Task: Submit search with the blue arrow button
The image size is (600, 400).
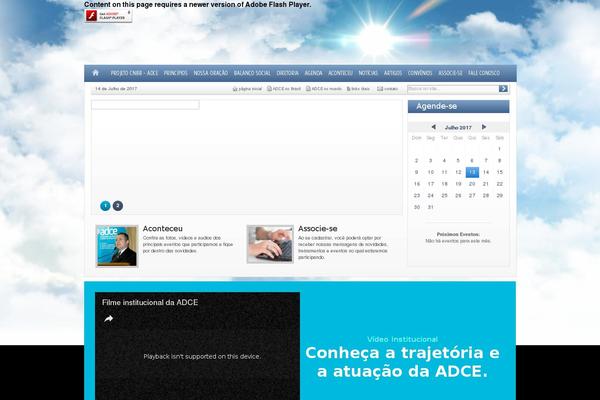Action: point(503,89)
